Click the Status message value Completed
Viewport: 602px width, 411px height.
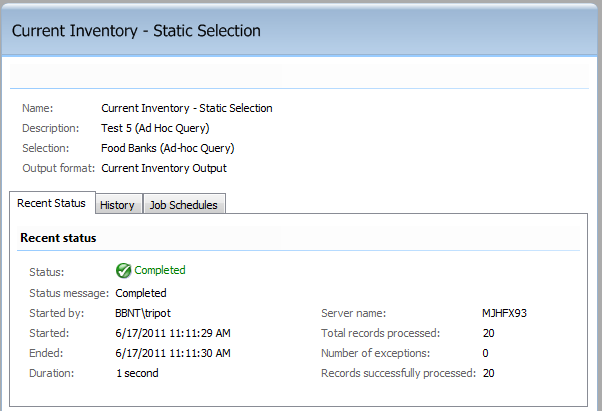141,293
